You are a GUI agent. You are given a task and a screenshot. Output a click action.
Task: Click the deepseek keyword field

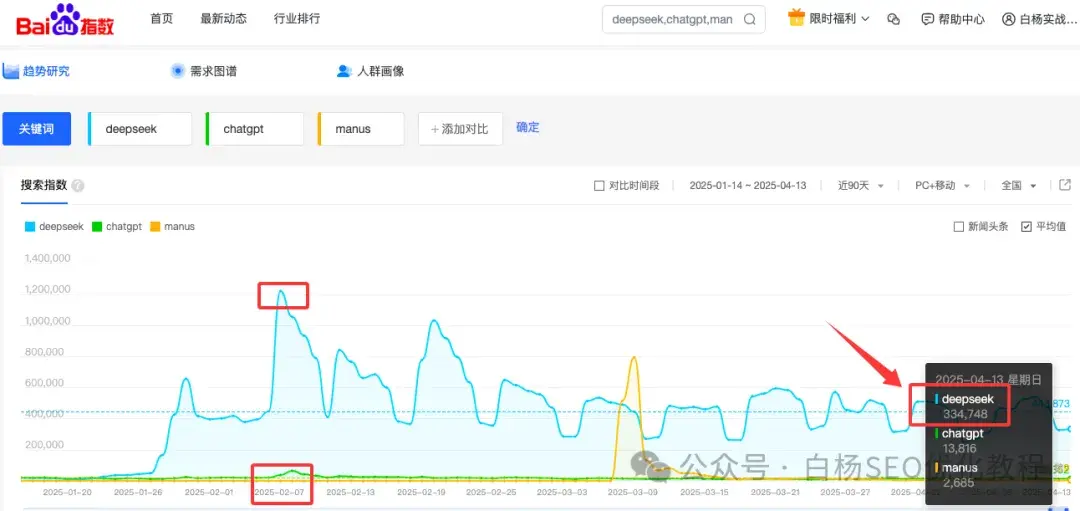(x=140, y=129)
